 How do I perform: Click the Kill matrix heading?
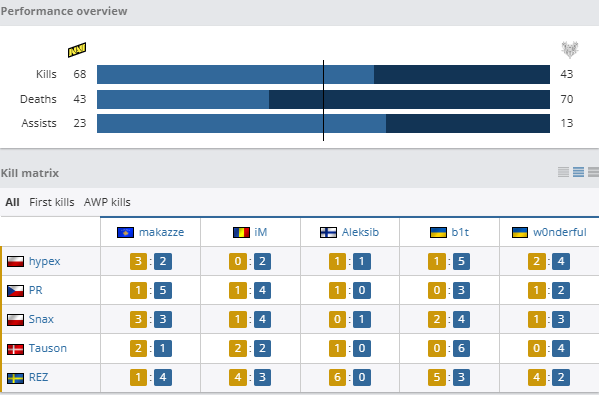click(30, 173)
